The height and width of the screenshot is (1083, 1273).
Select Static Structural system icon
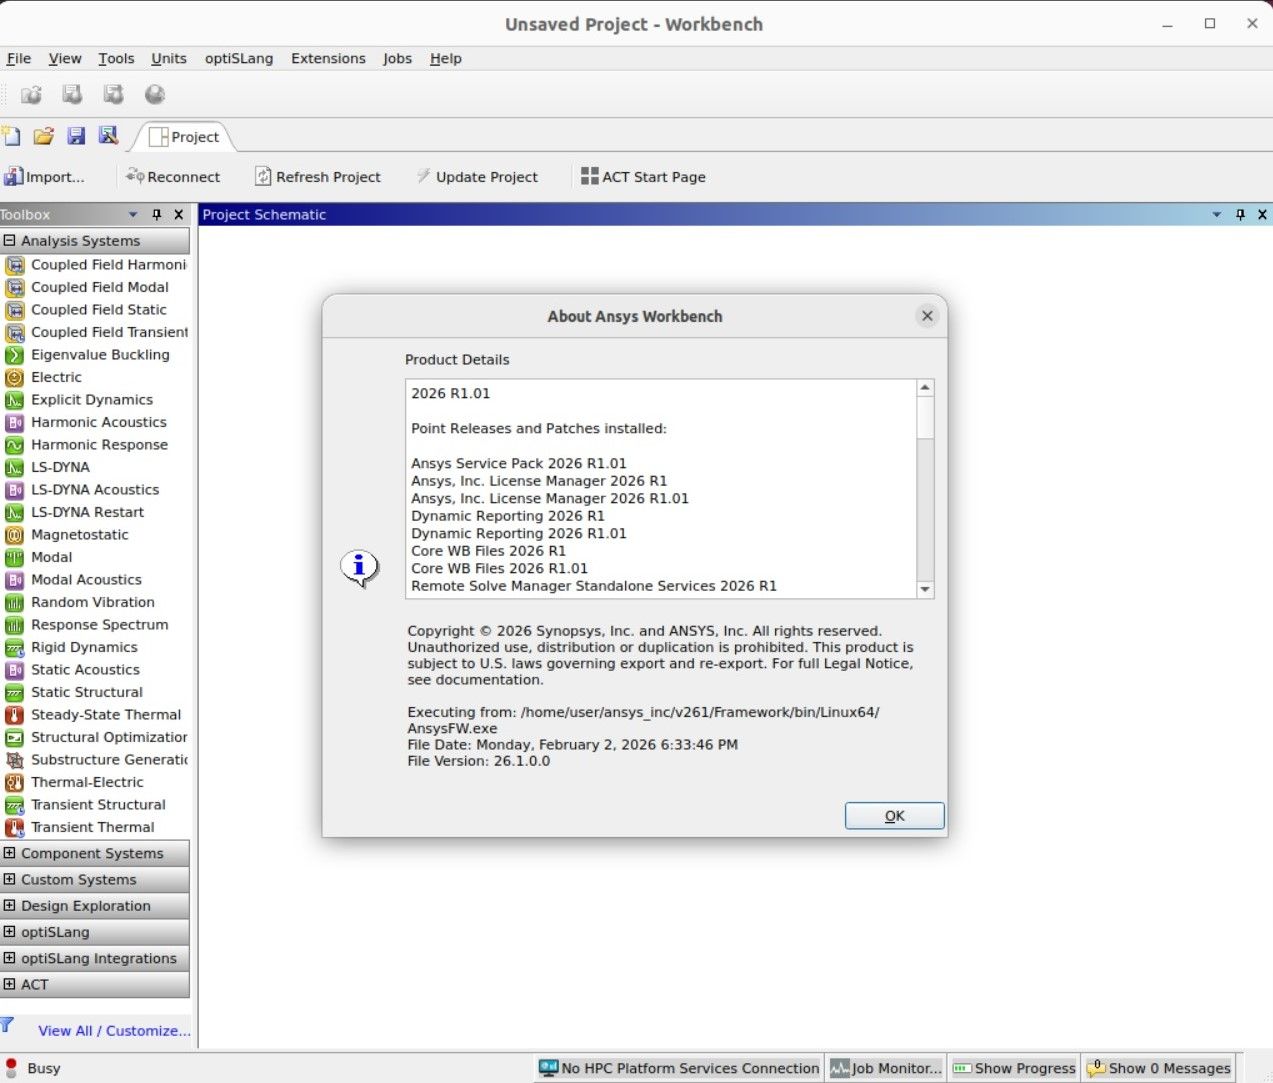[x=15, y=692]
